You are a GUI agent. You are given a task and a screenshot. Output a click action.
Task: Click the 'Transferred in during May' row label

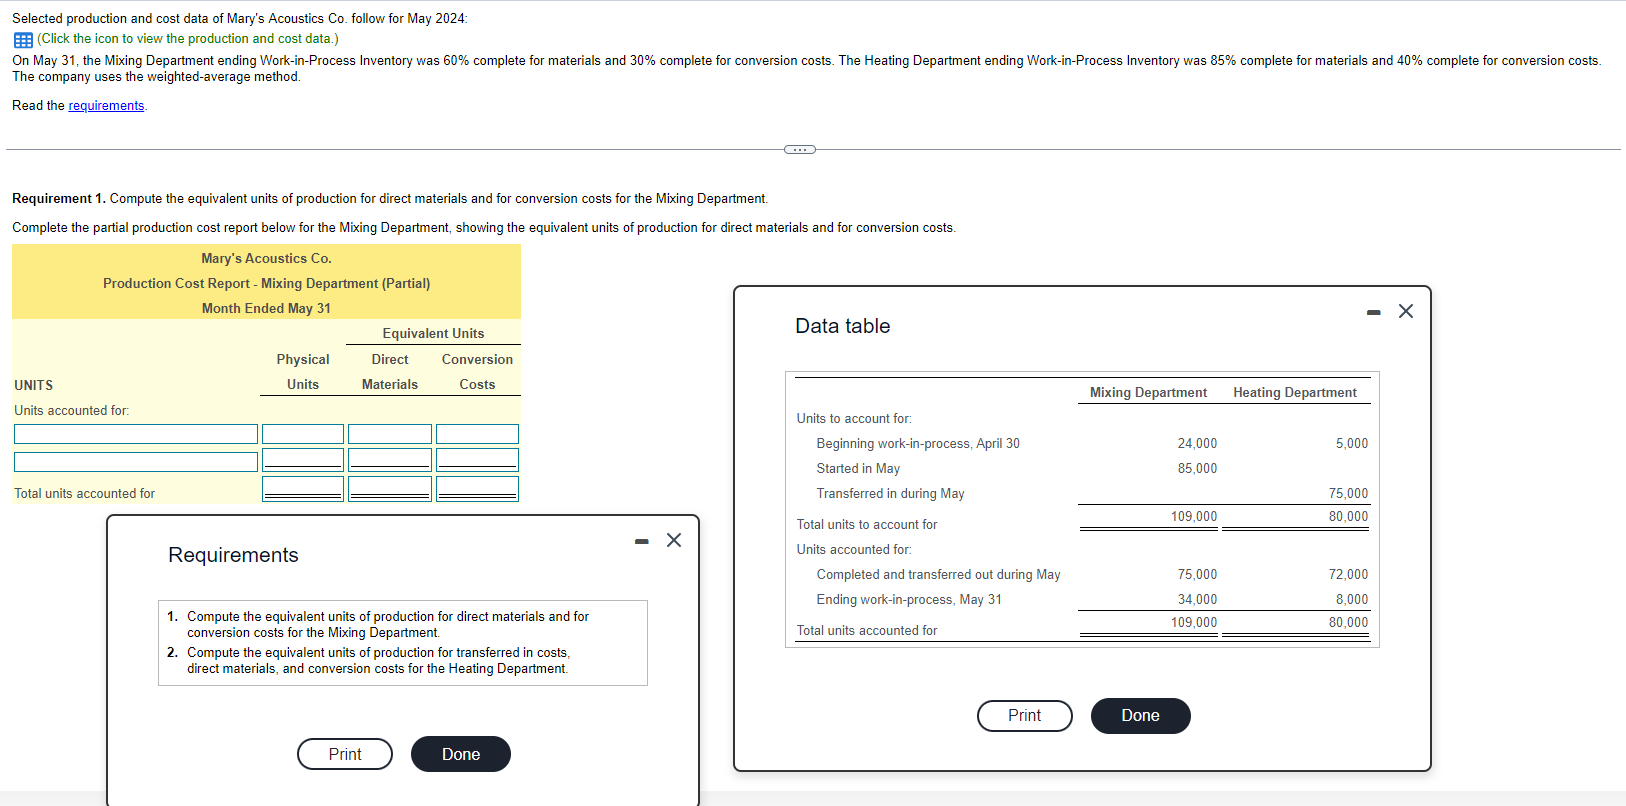pyautogui.click(x=890, y=494)
